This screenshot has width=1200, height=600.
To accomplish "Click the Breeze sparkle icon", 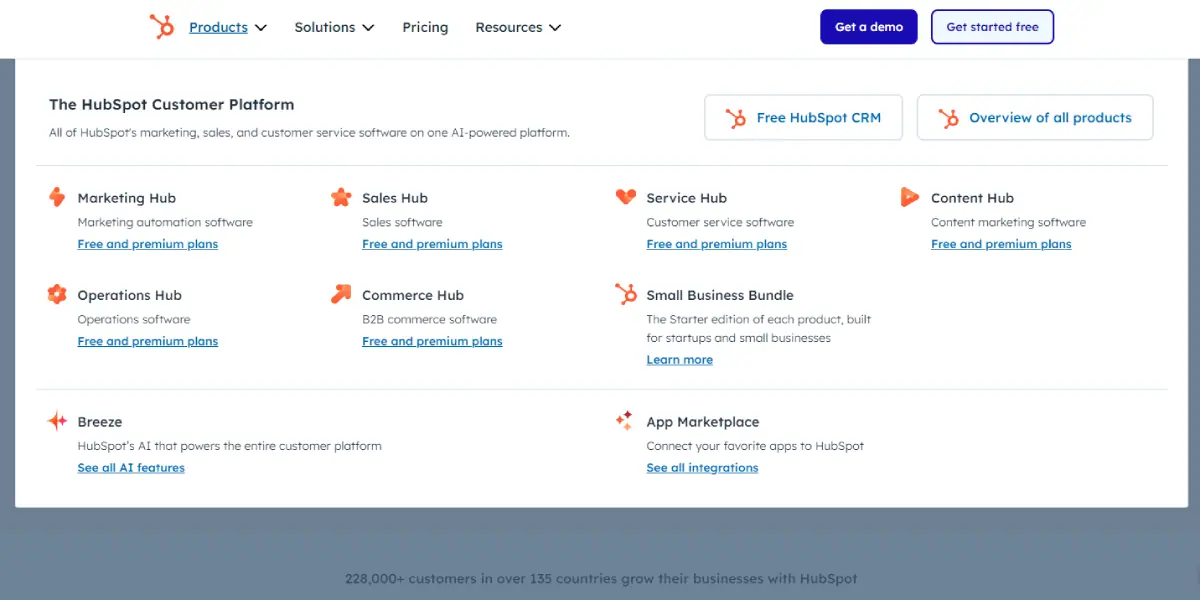I will coord(57,421).
